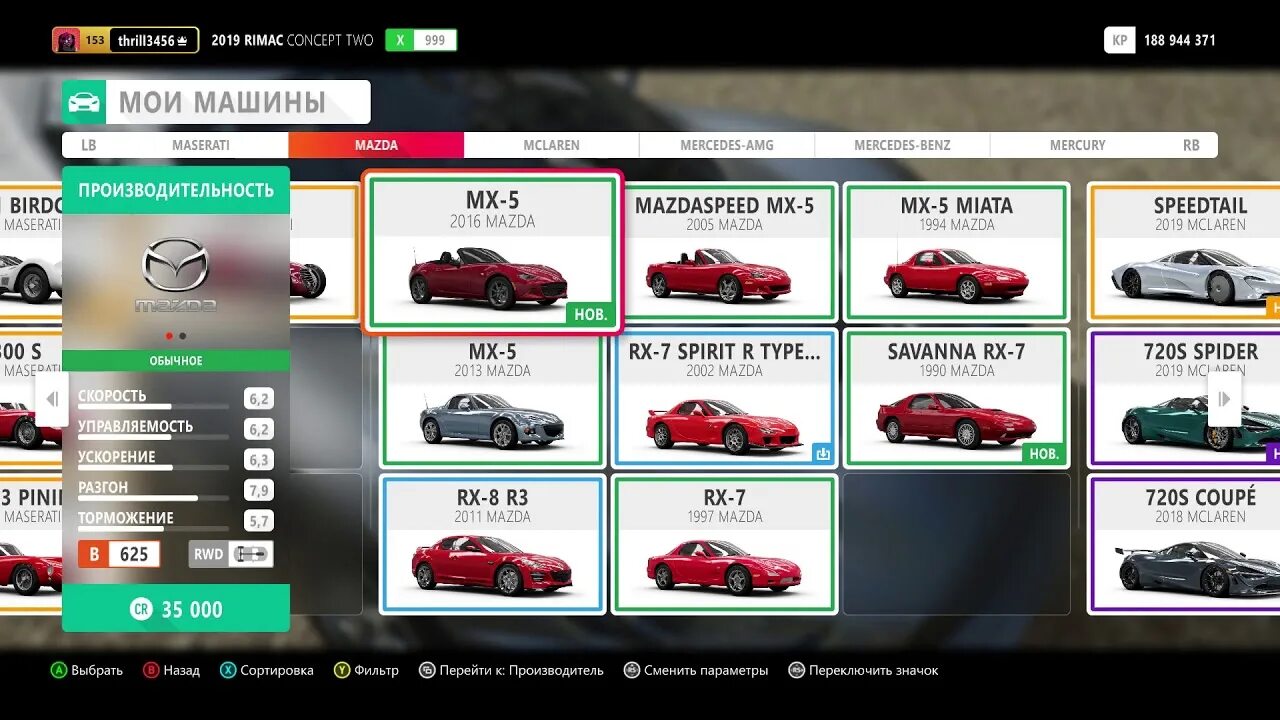This screenshot has height=720, width=1280.
Task: Click the 2019 RIMAC CONCEPT TWO label
Action: coord(292,40)
